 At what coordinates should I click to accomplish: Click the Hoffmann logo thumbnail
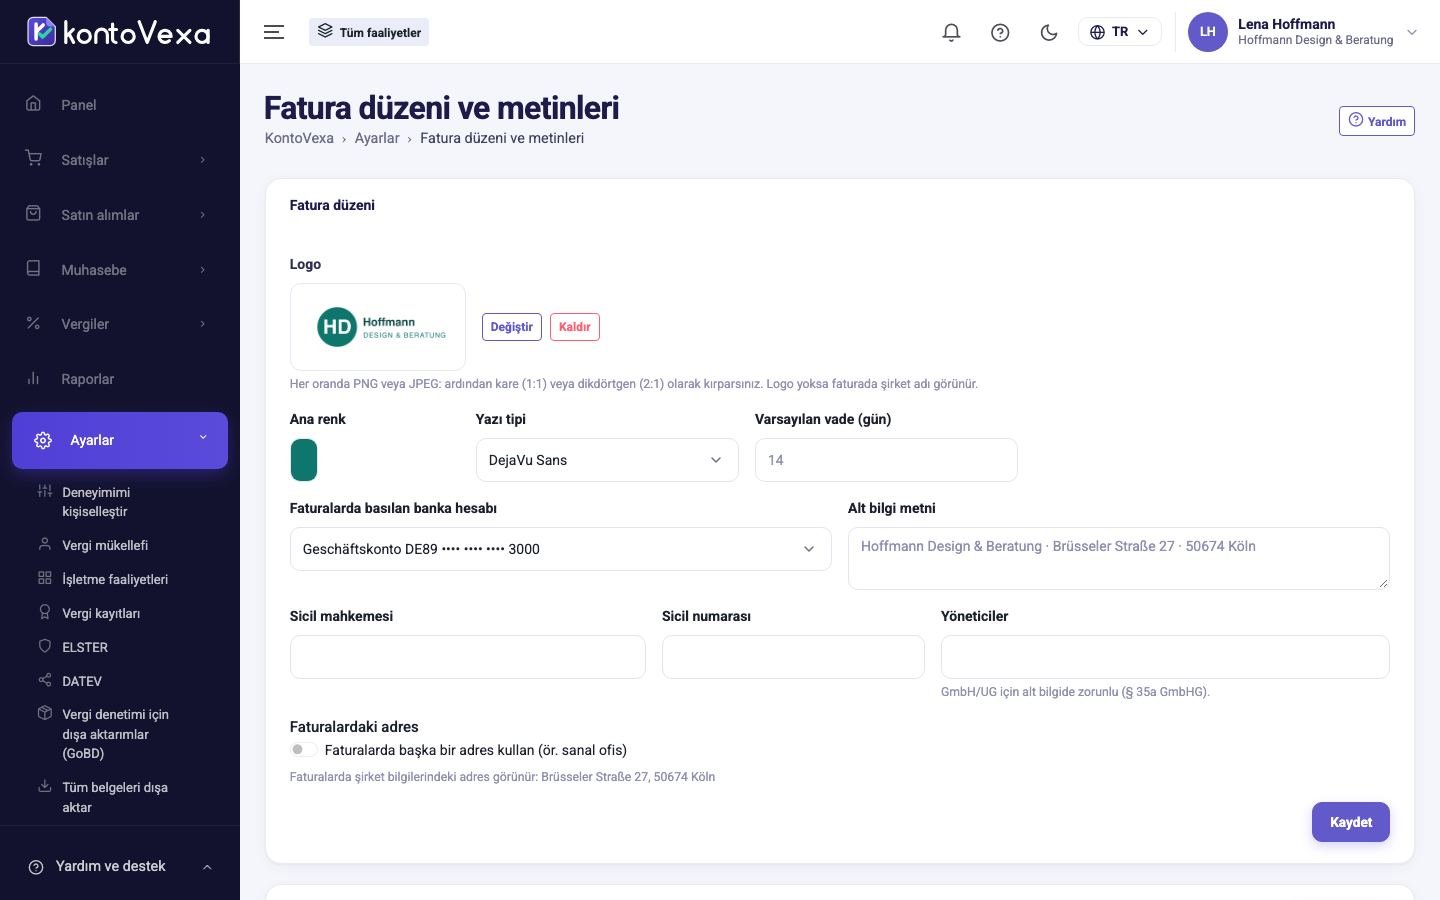tap(378, 327)
